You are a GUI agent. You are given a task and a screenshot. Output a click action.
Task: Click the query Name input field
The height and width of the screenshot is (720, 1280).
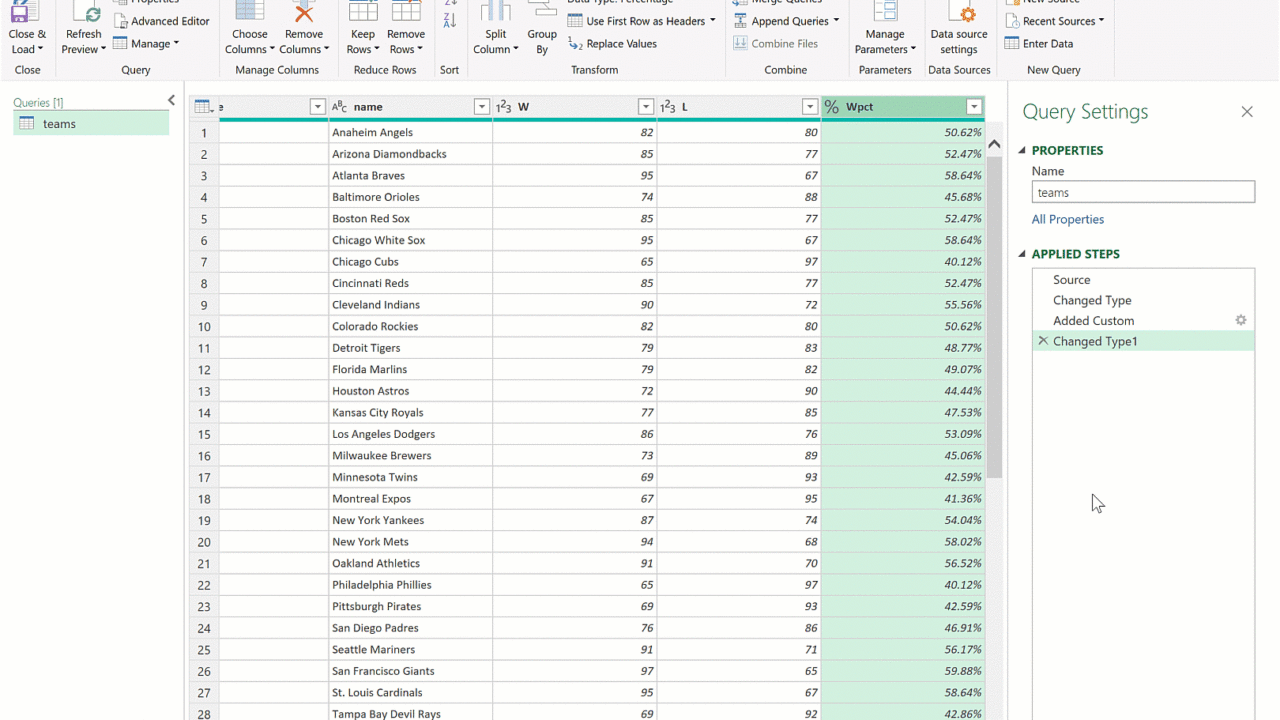click(1143, 193)
